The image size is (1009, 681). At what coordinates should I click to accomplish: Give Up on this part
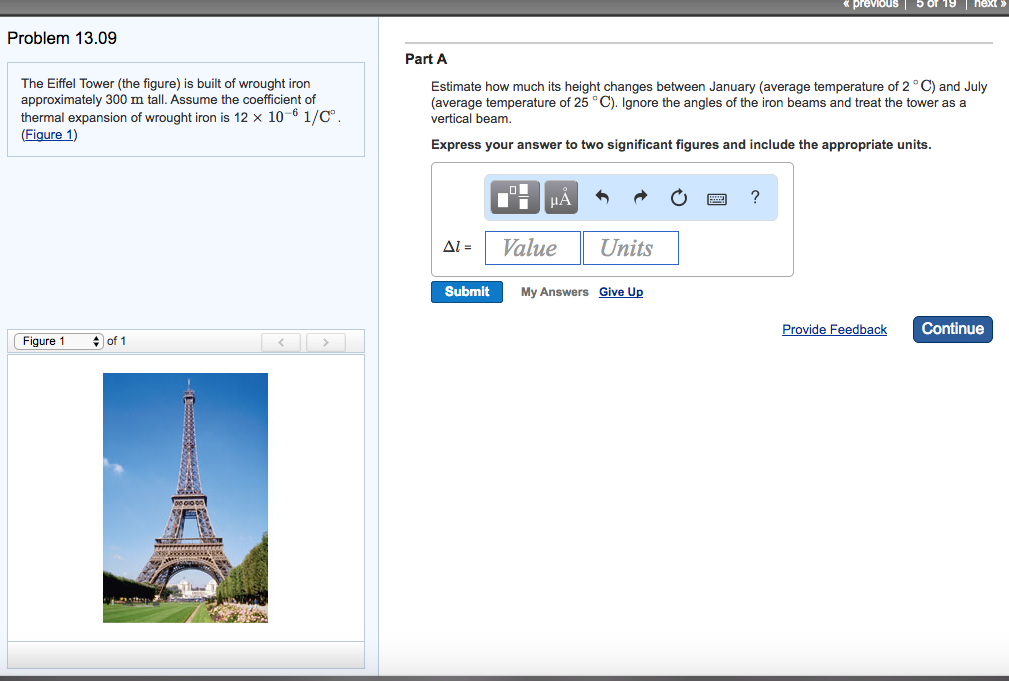pos(620,291)
